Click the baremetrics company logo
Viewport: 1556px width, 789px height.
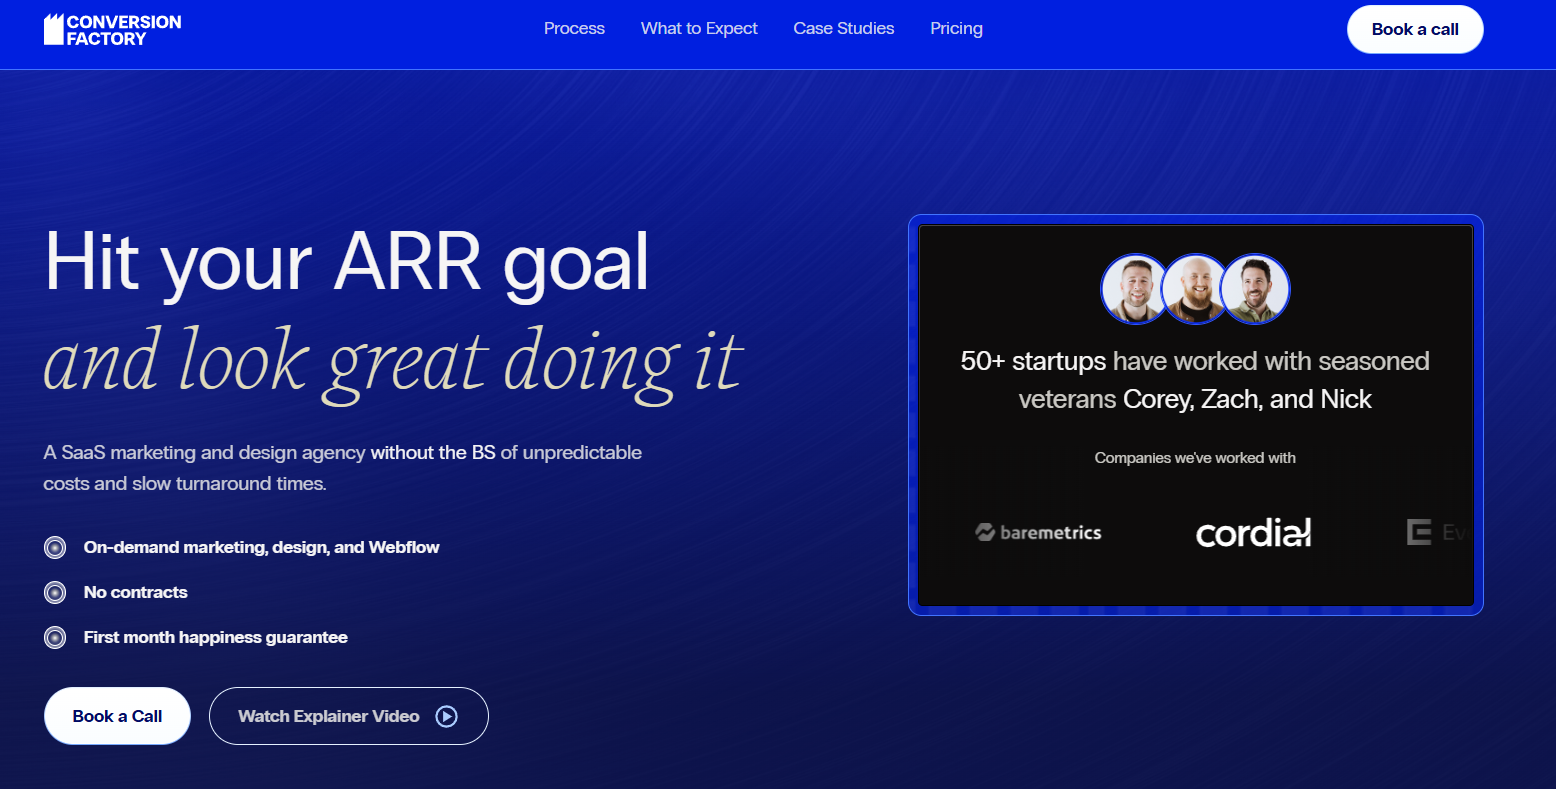(x=1038, y=533)
